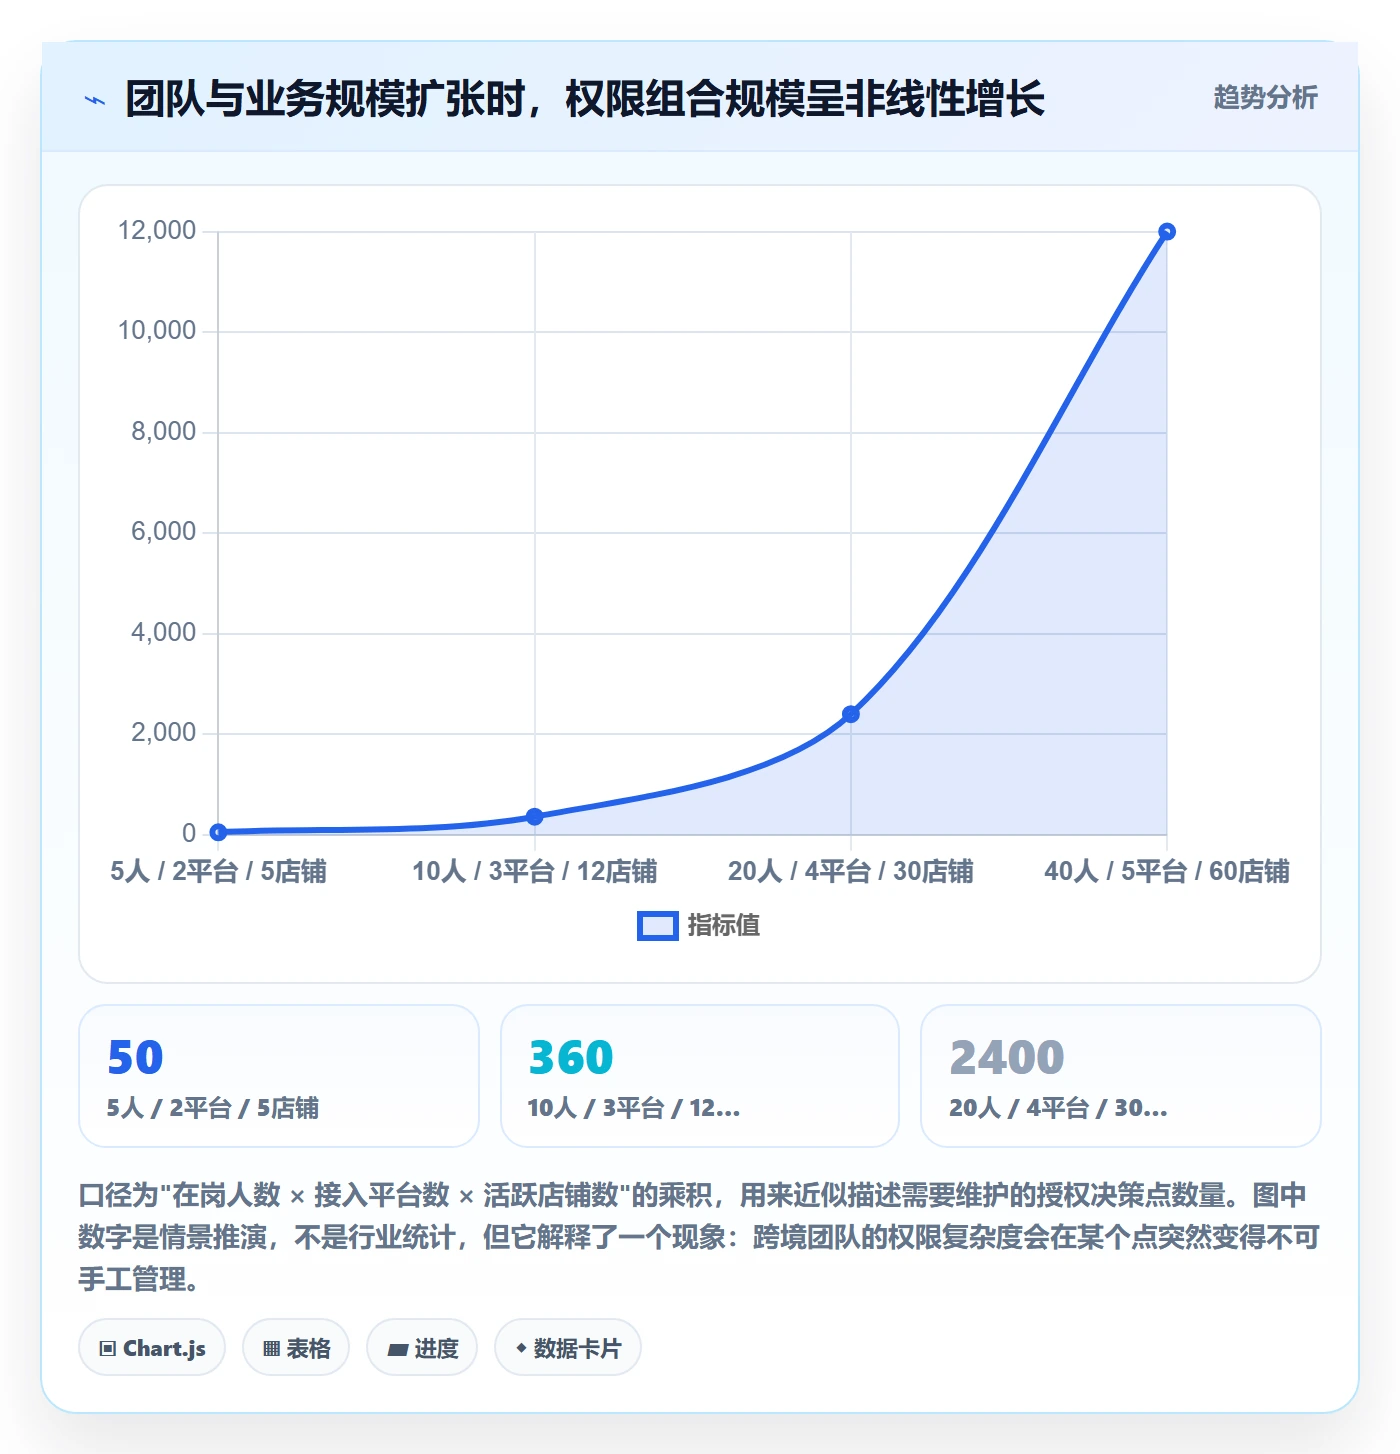Screen dimensions: 1400x1454
Task: Select the data point at 40人 / 5平台 / 60店铺
Action: click(x=1167, y=232)
